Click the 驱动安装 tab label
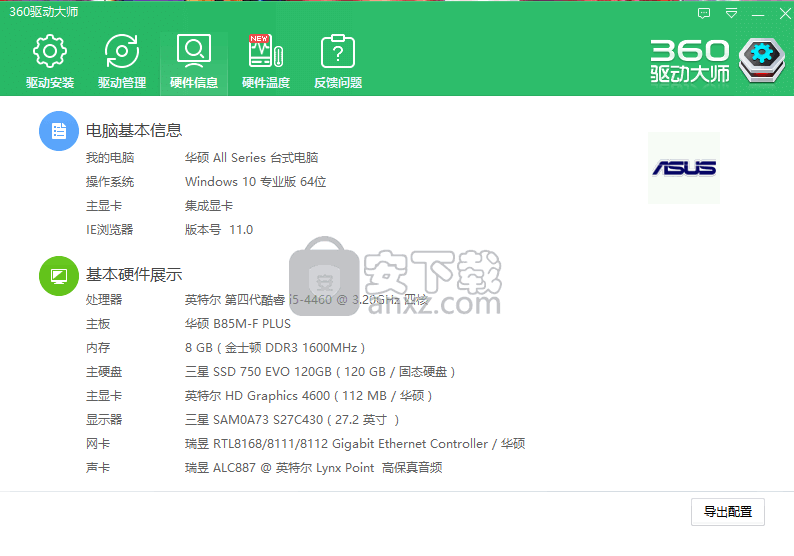Screen dimensions: 794x556 tap(50, 83)
